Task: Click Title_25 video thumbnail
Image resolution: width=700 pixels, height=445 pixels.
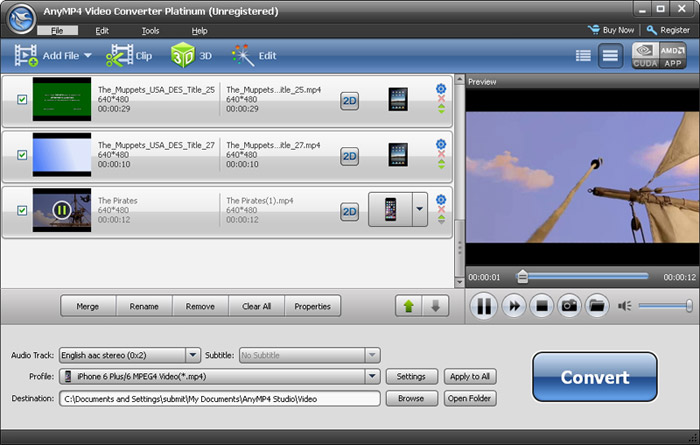Action: (62, 99)
